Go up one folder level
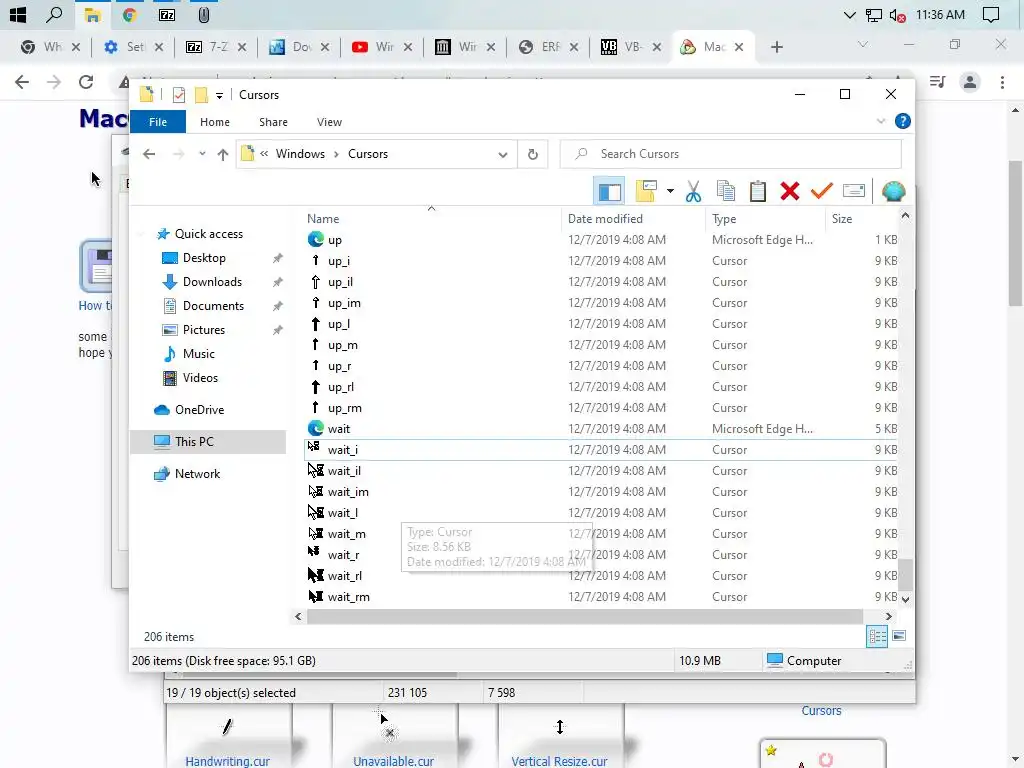 (223, 154)
